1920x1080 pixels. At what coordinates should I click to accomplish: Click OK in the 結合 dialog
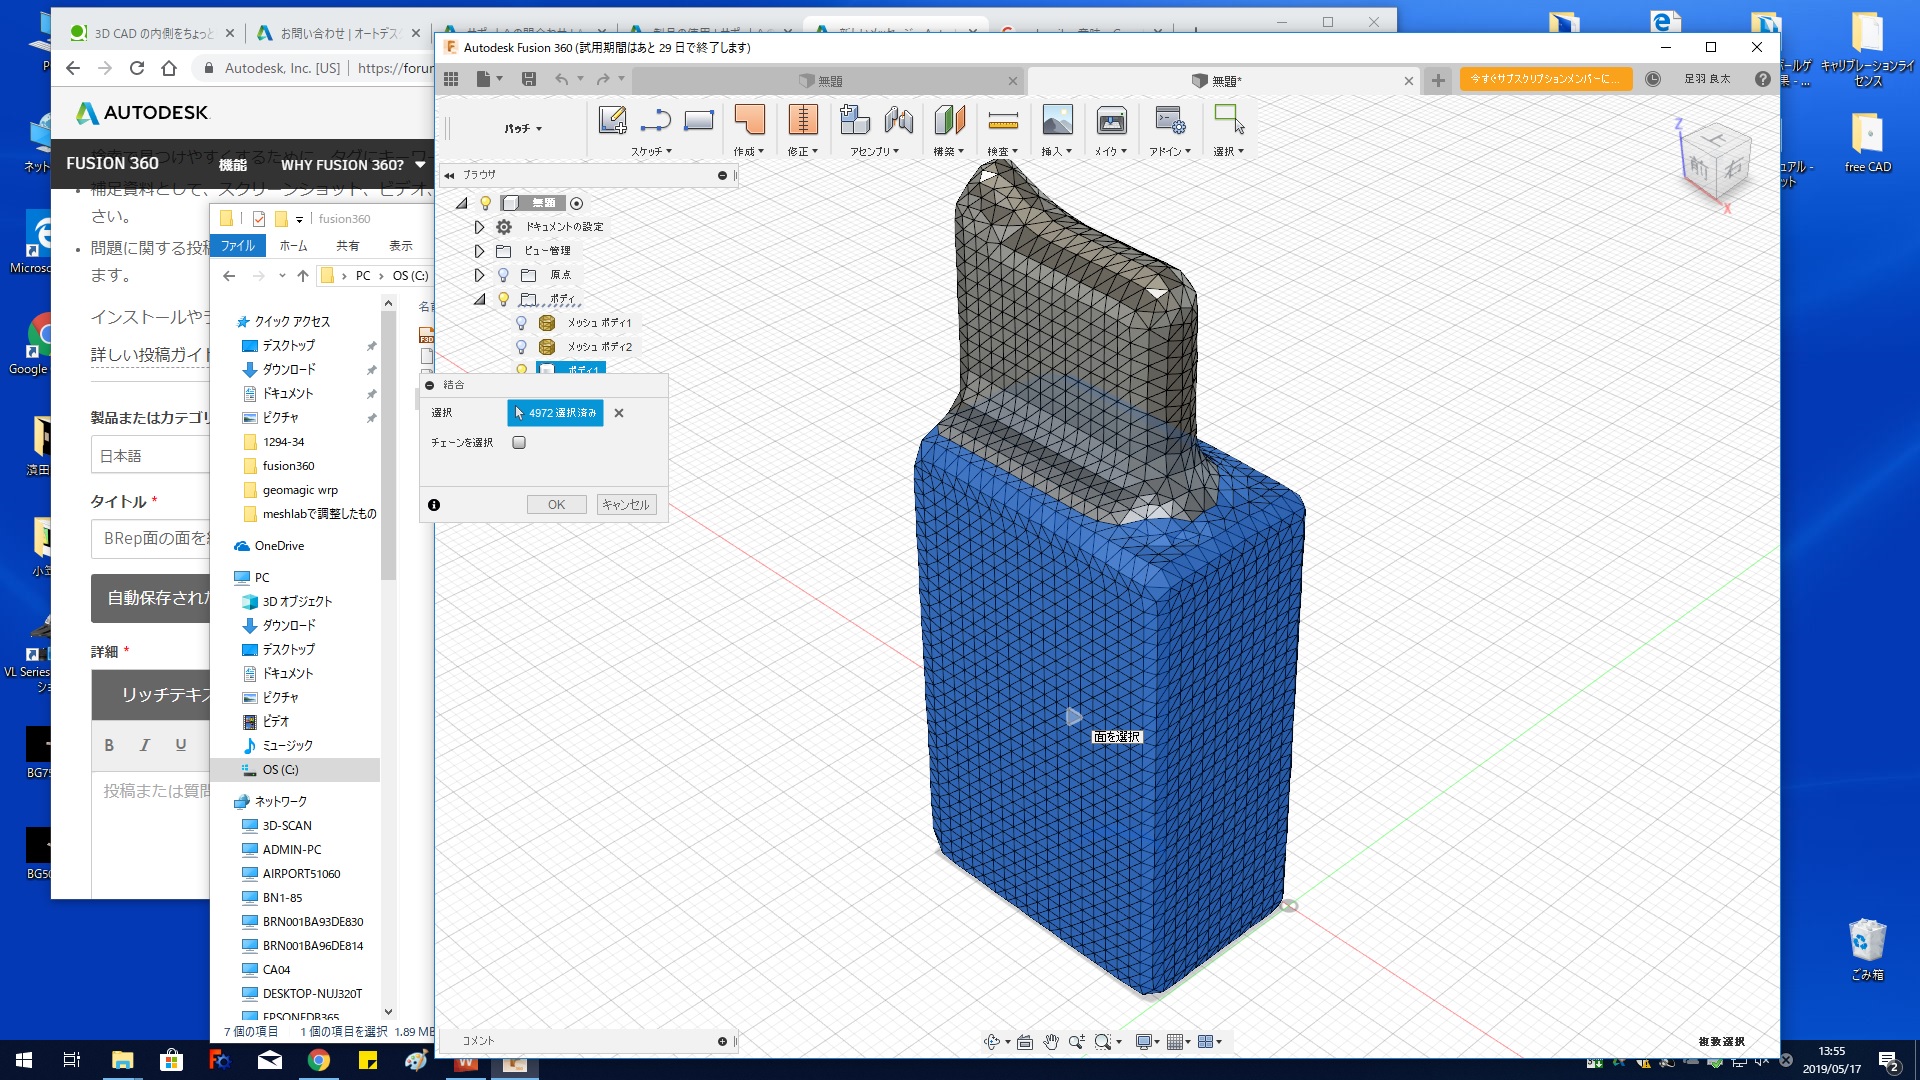pyautogui.click(x=556, y=505)
